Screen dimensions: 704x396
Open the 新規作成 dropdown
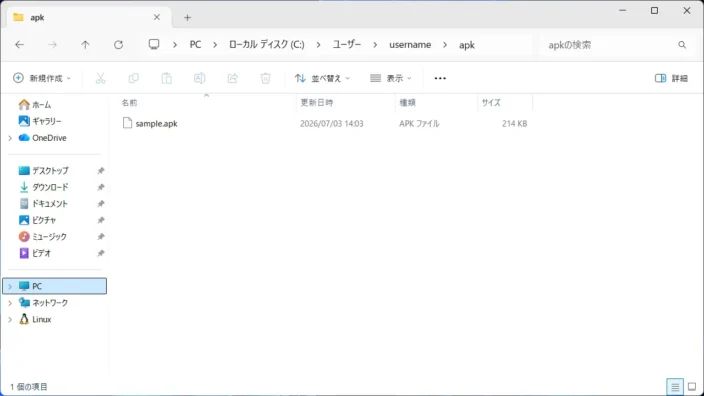click(x=42, y=78)
